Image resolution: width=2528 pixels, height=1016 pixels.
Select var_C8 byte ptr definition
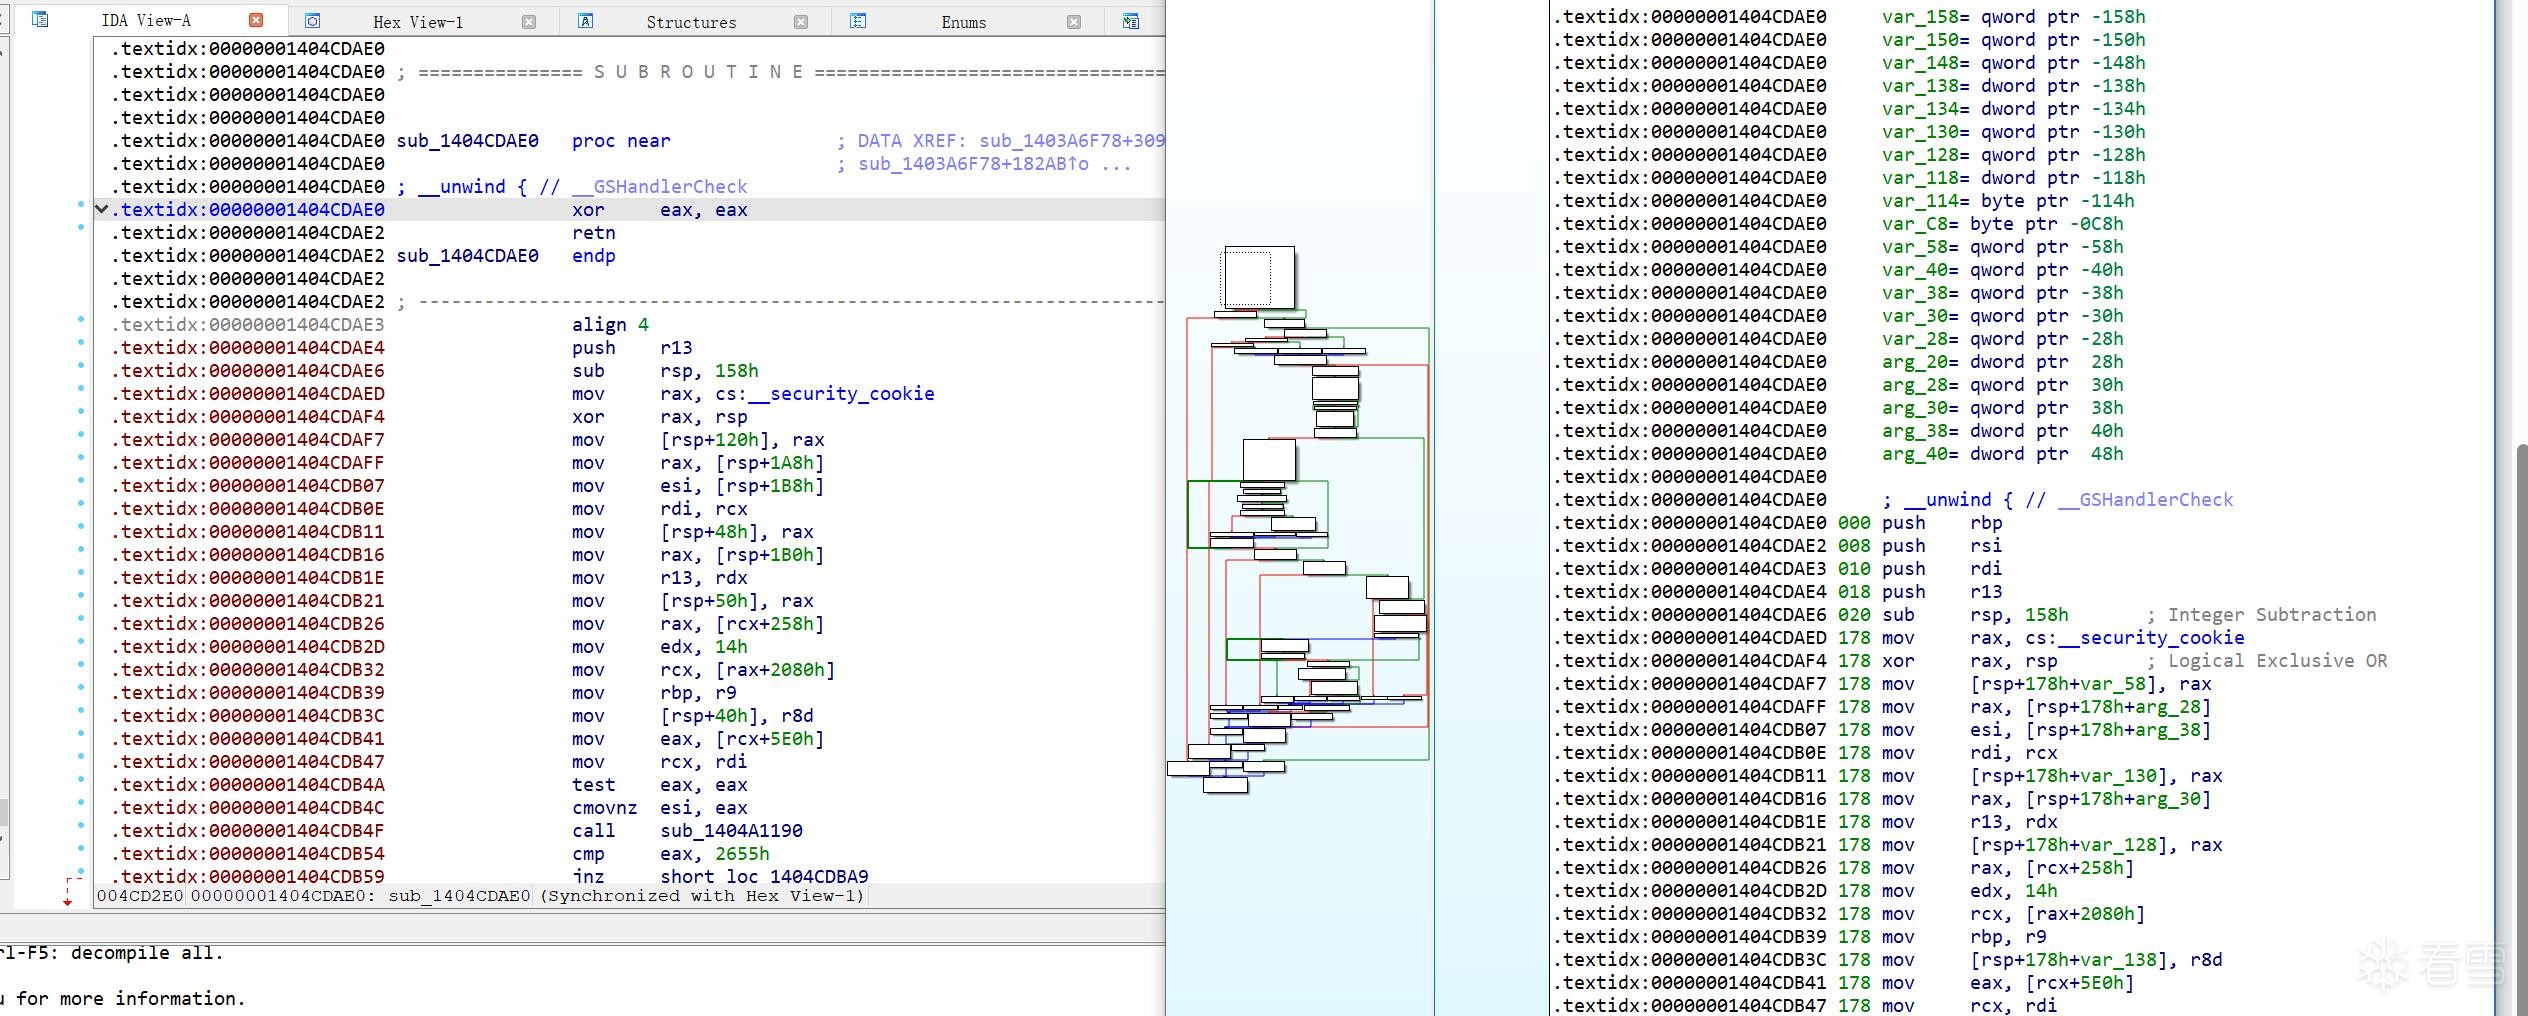(2002, 224)
